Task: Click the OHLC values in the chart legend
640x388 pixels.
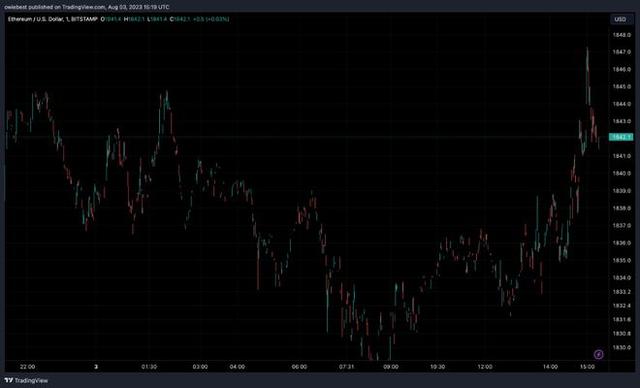Action: pyautogui.click(x=165, y=19)
